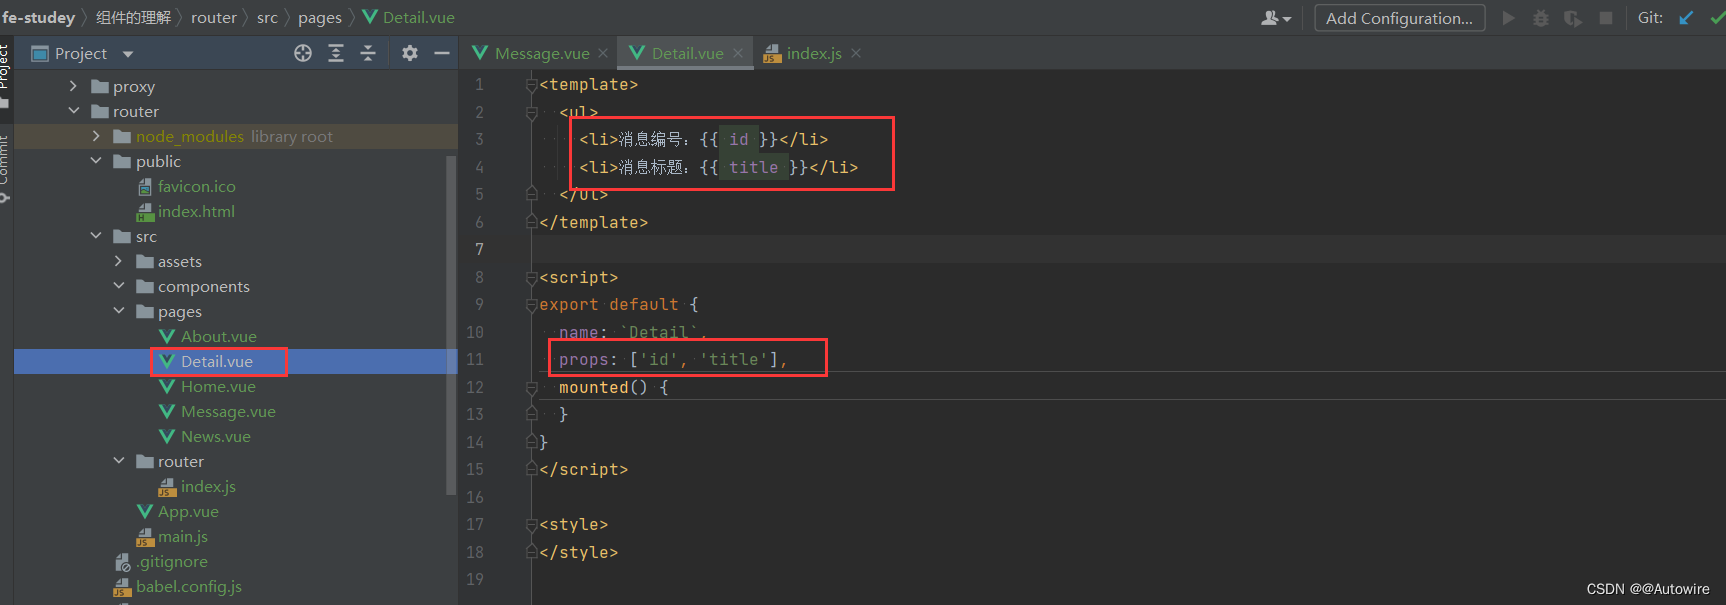Screen dimensions: 1726x605
Task: Select About.vue in the pages folder
Action: tap(218, 336)
